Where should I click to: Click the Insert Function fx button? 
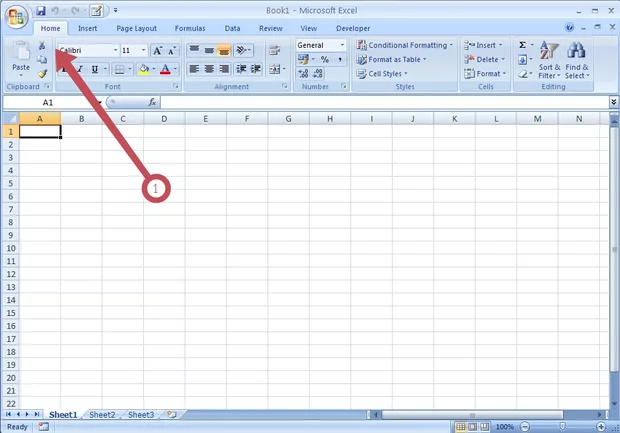152,102
